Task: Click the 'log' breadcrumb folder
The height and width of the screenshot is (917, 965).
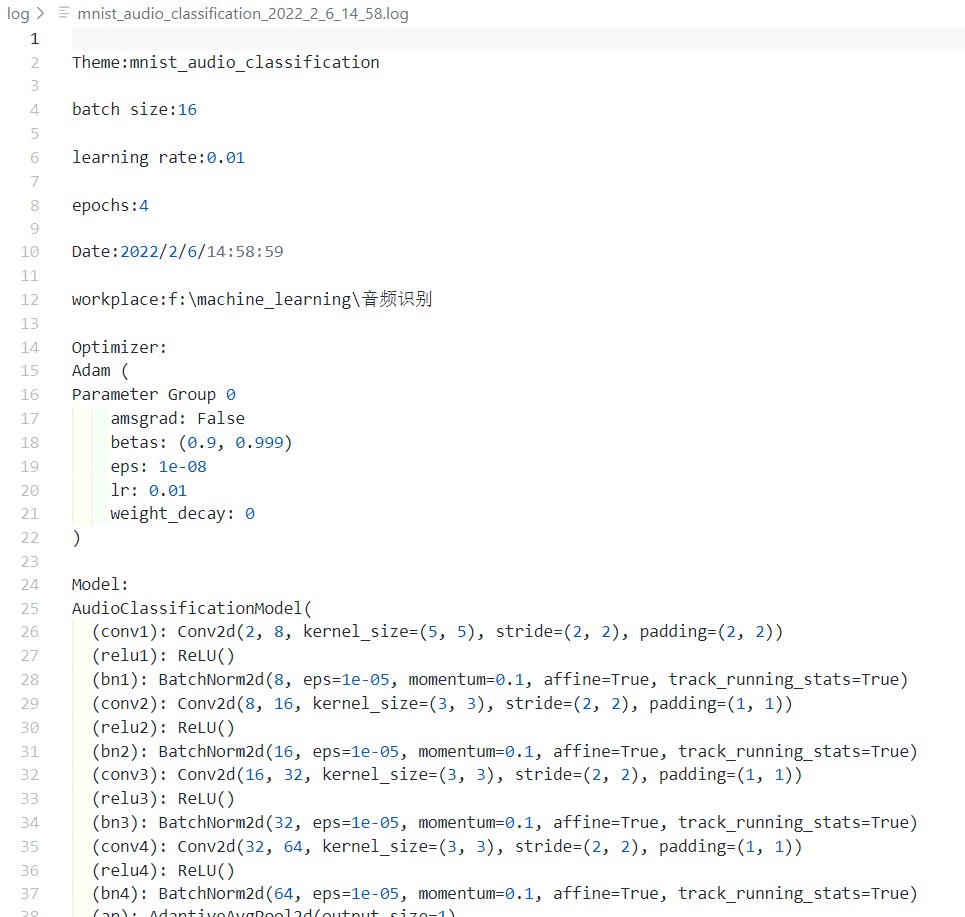Action: (x=18, y=14)
